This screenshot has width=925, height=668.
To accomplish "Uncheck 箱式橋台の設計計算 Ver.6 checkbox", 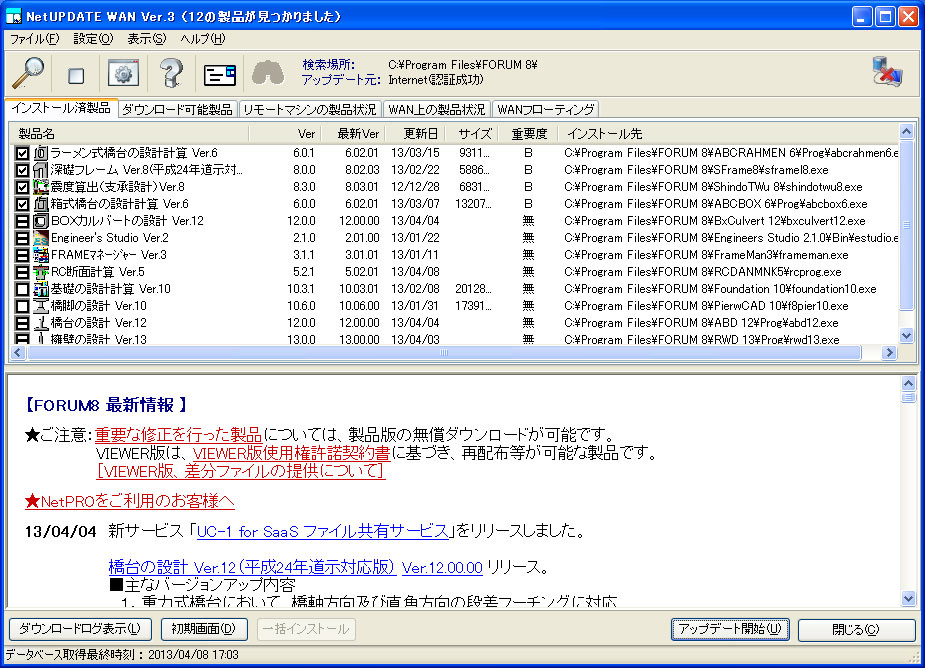I will click(x=22, y=204).
